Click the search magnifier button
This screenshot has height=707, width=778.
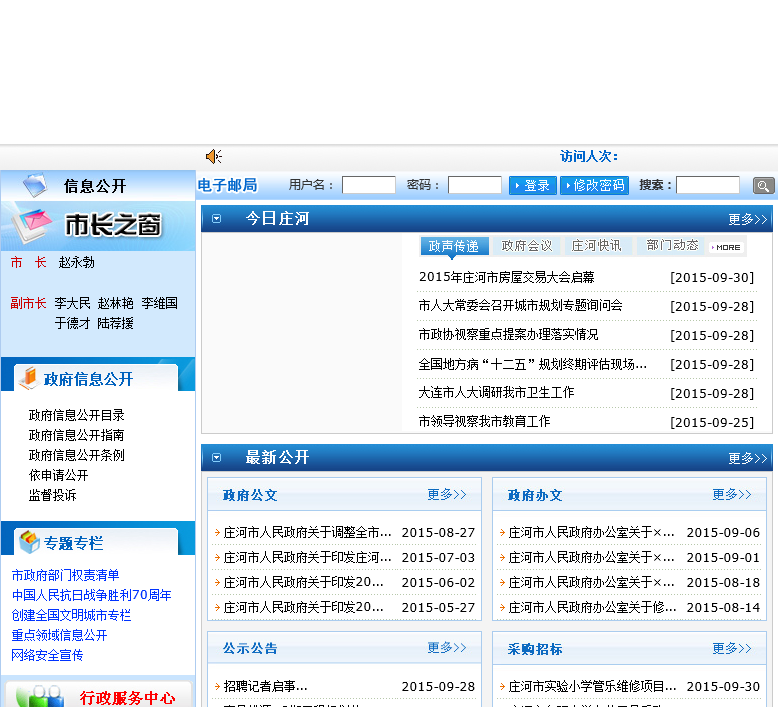click(763, 186)
